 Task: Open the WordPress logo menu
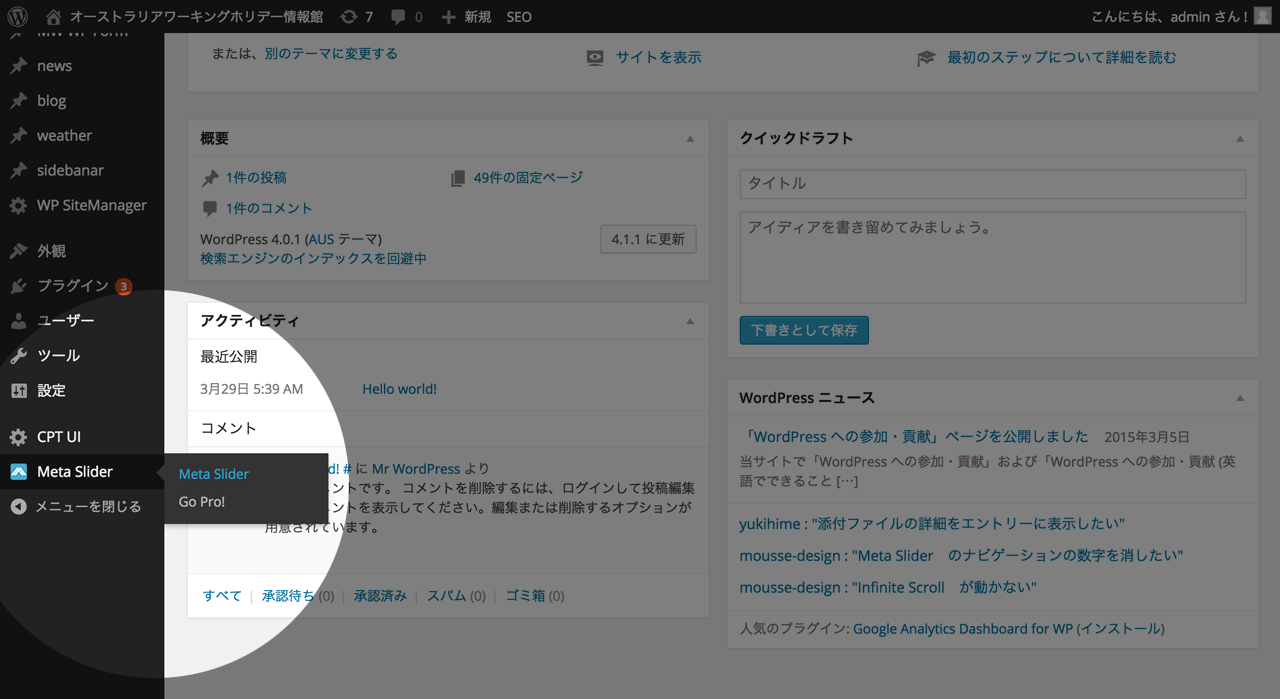[17, 16]
